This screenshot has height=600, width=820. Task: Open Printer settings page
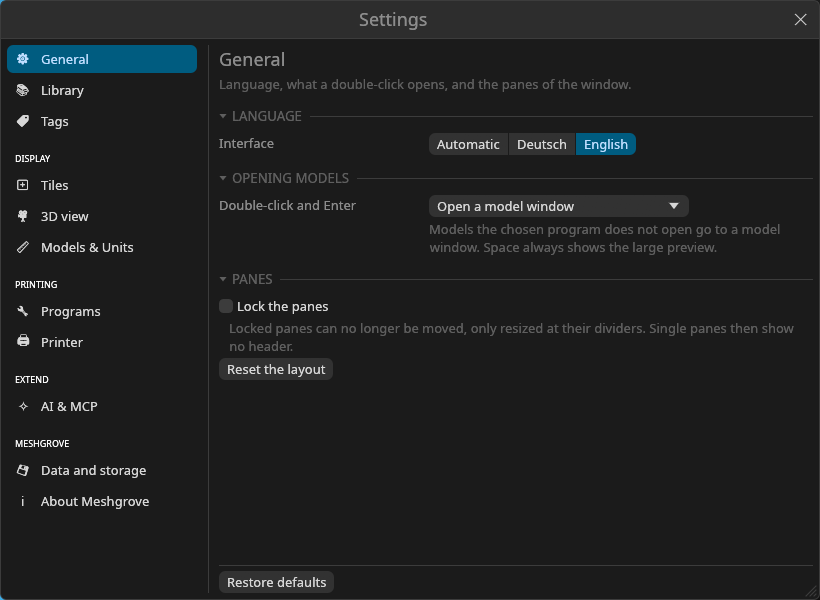(x=102, y=342)
